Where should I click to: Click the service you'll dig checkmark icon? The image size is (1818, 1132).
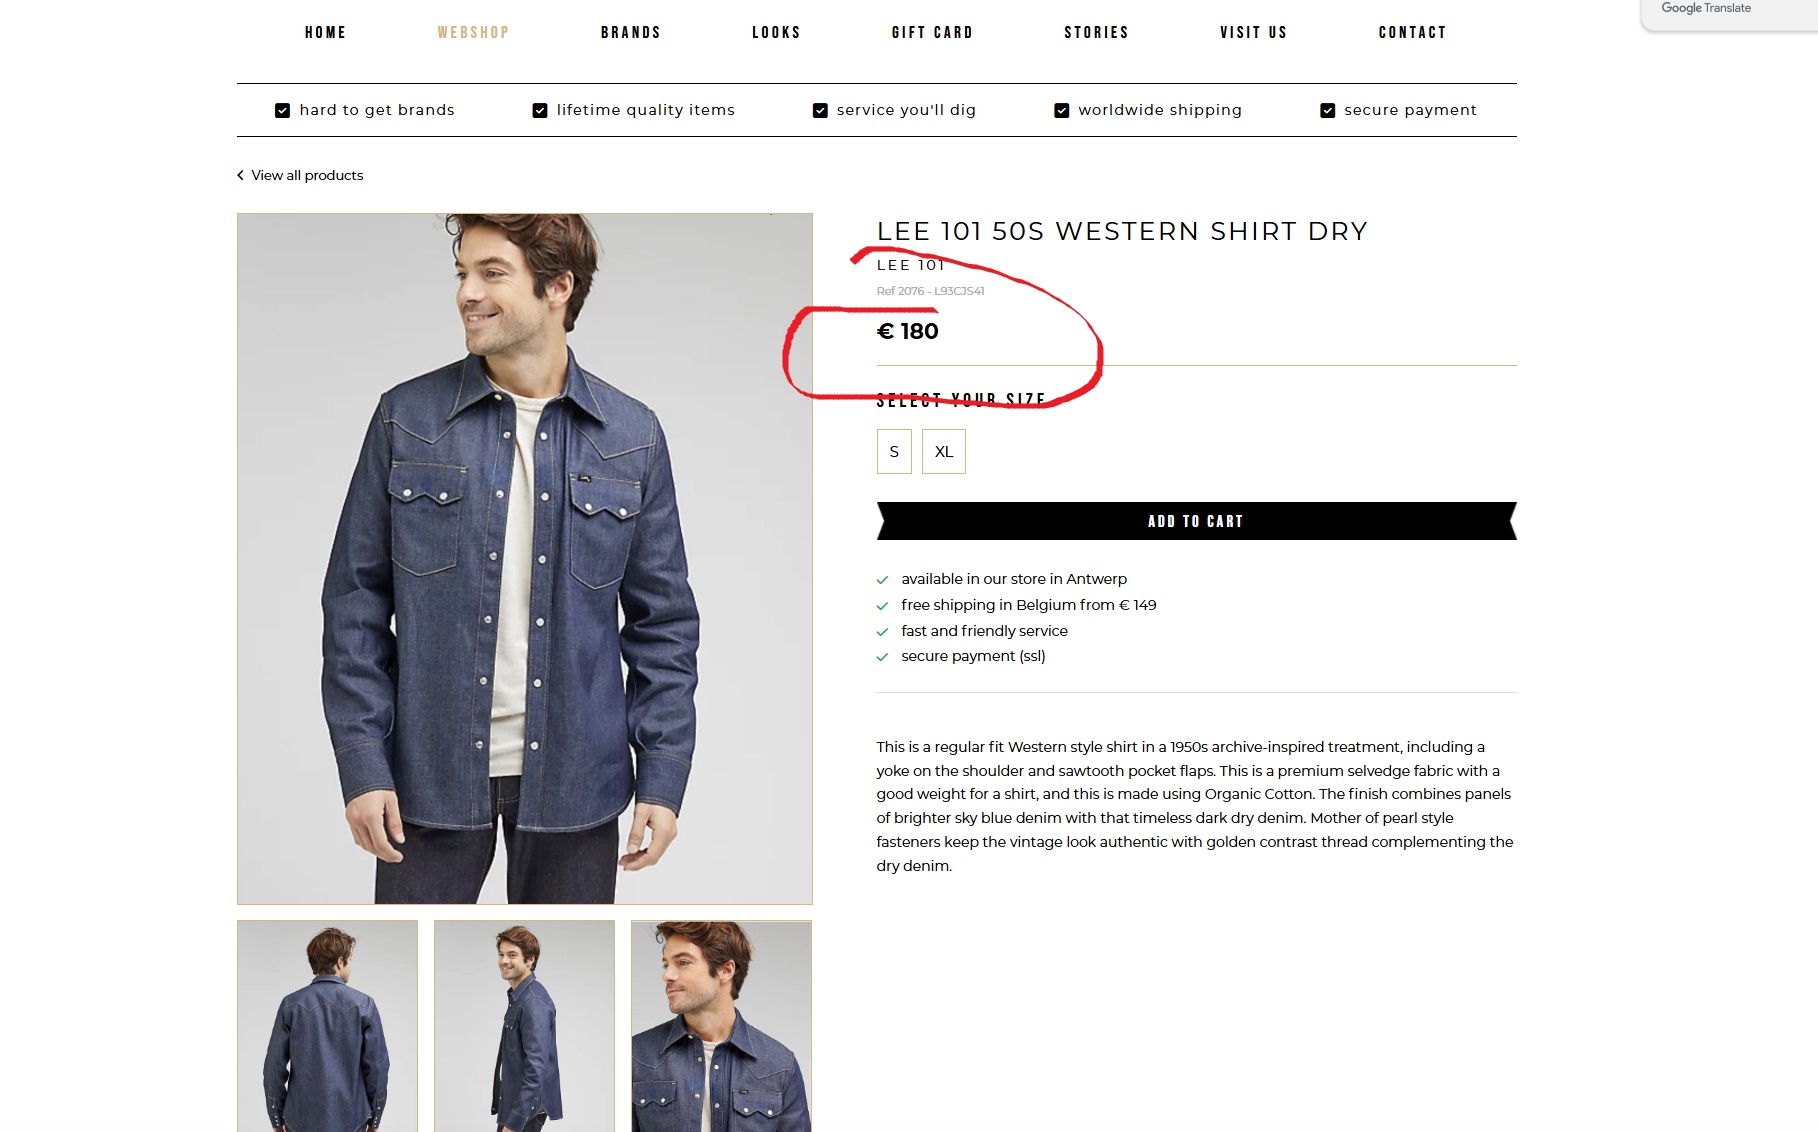[x=820, y=110]
